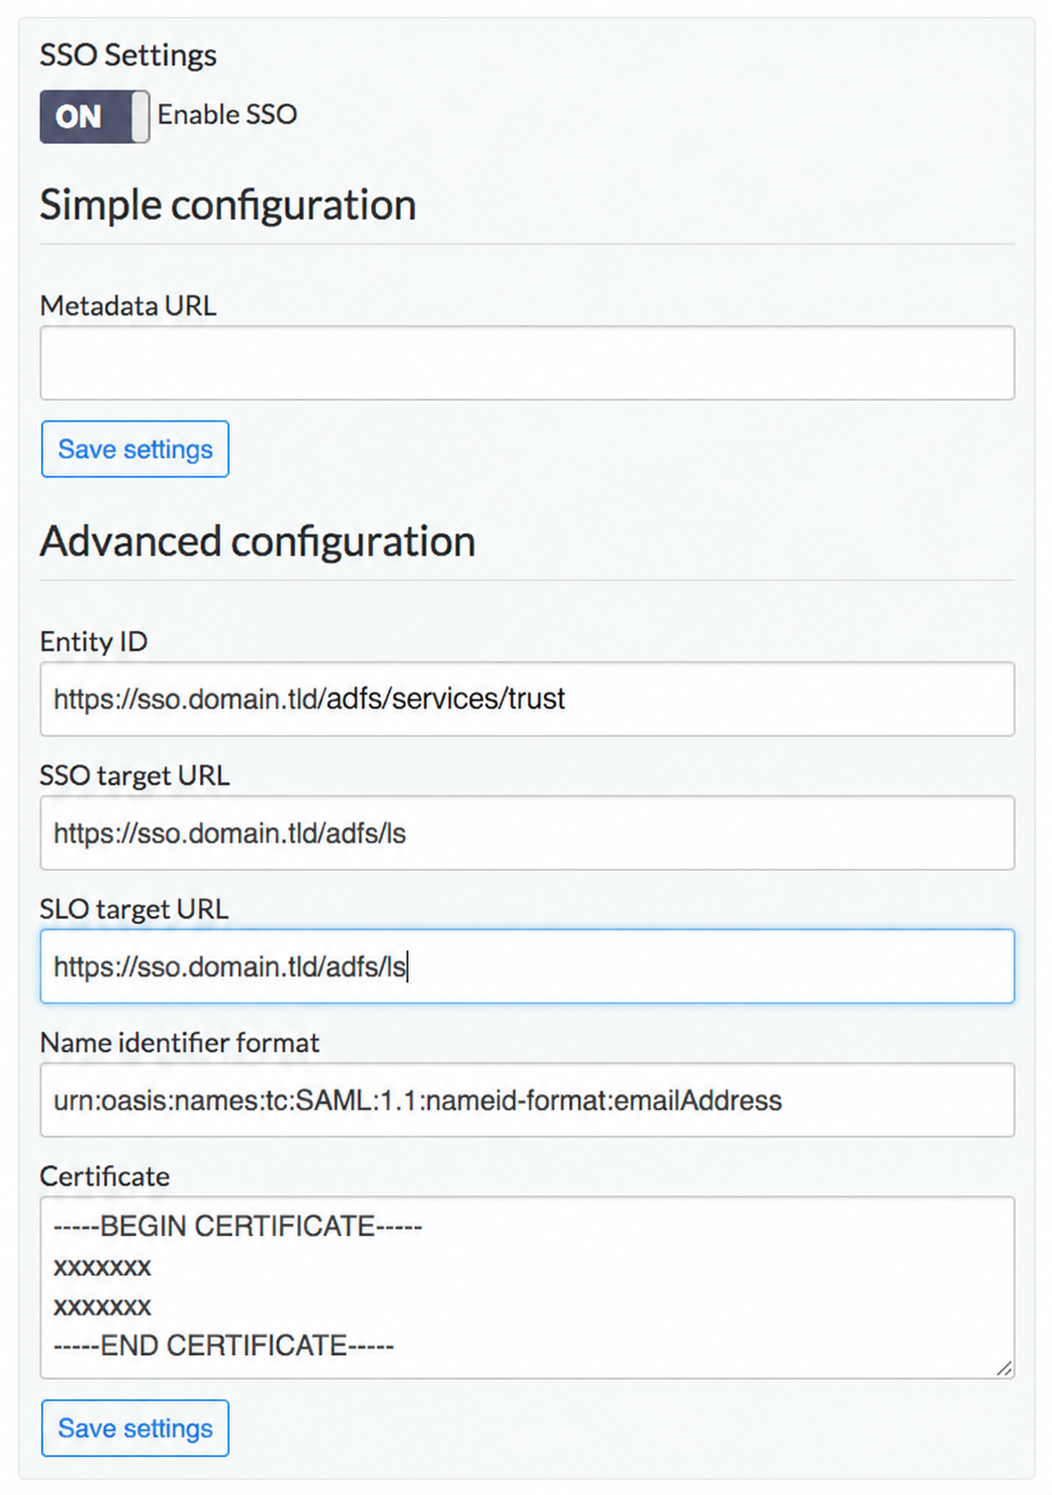Screen dimensions: 1052x1495
Task: Click the SSO Settings title
Action: [x=128, y=55]
